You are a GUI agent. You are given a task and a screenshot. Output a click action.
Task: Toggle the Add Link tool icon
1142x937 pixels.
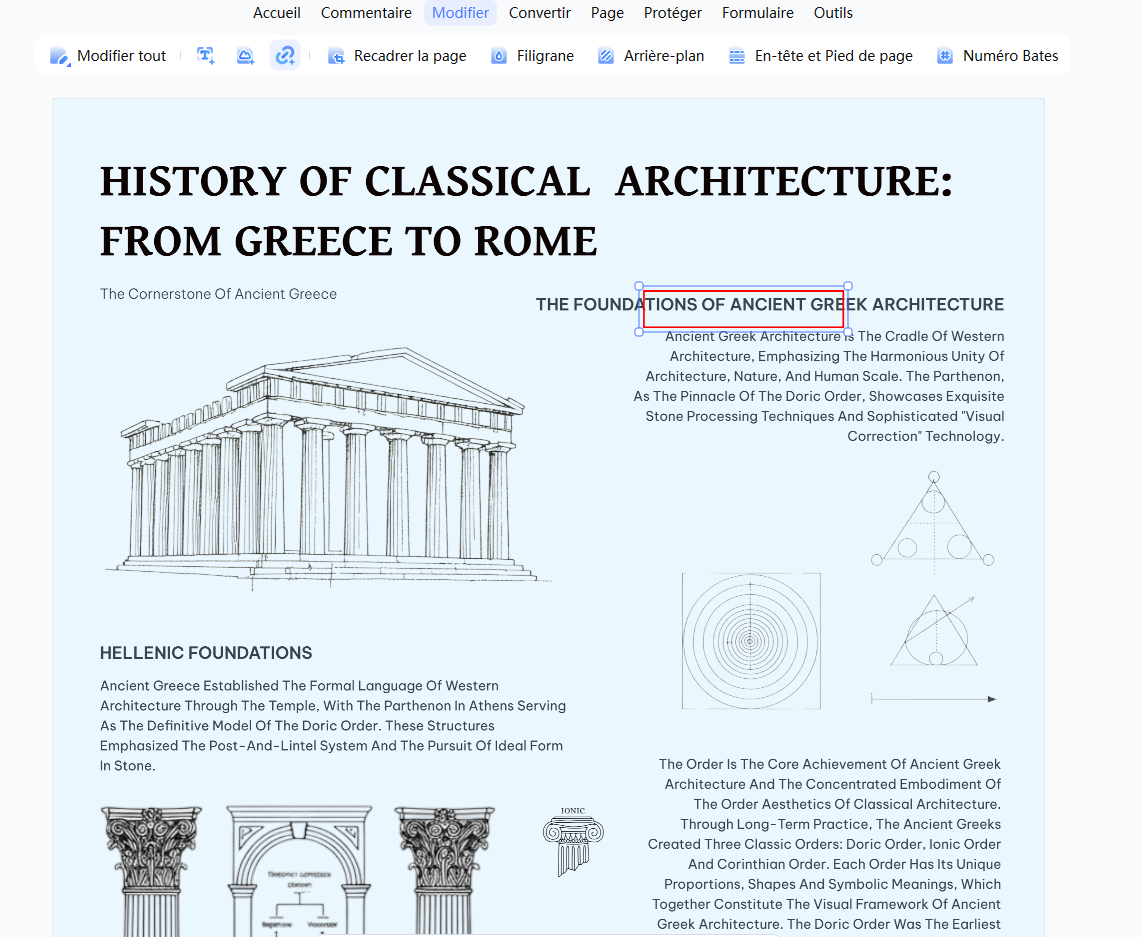coord(285,56)
